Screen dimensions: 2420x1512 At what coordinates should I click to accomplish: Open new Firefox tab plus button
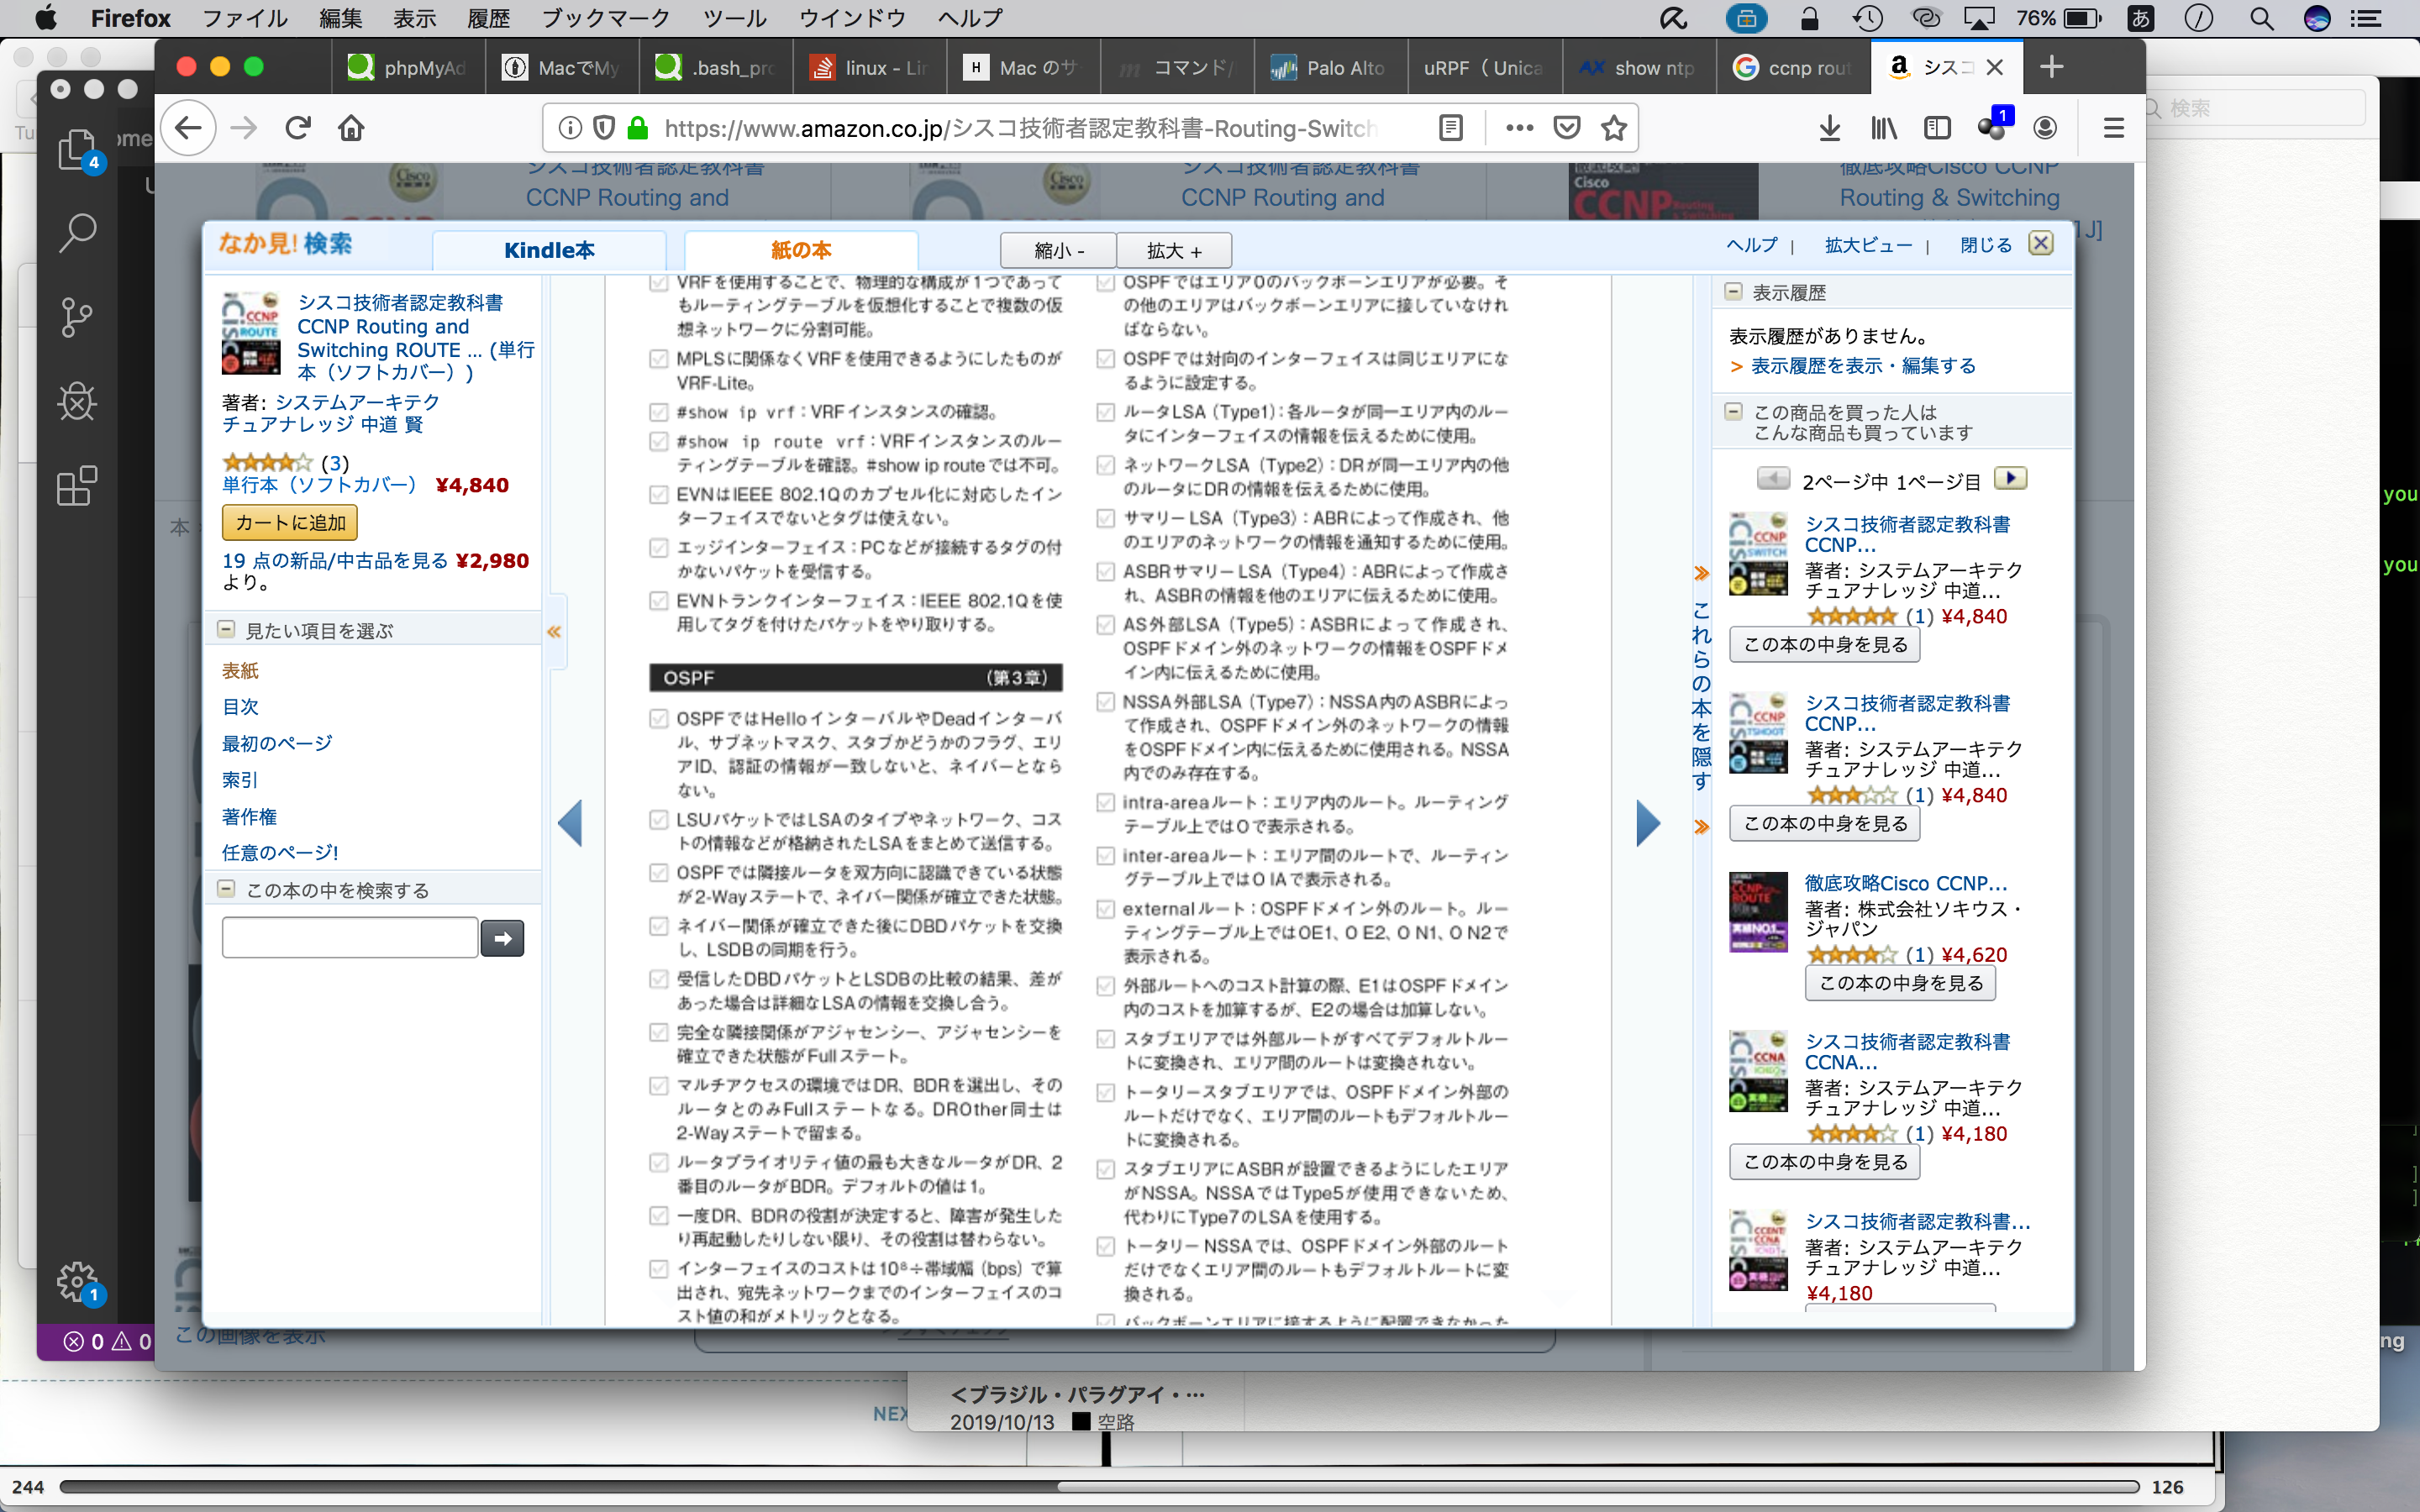pos(2052,67)
